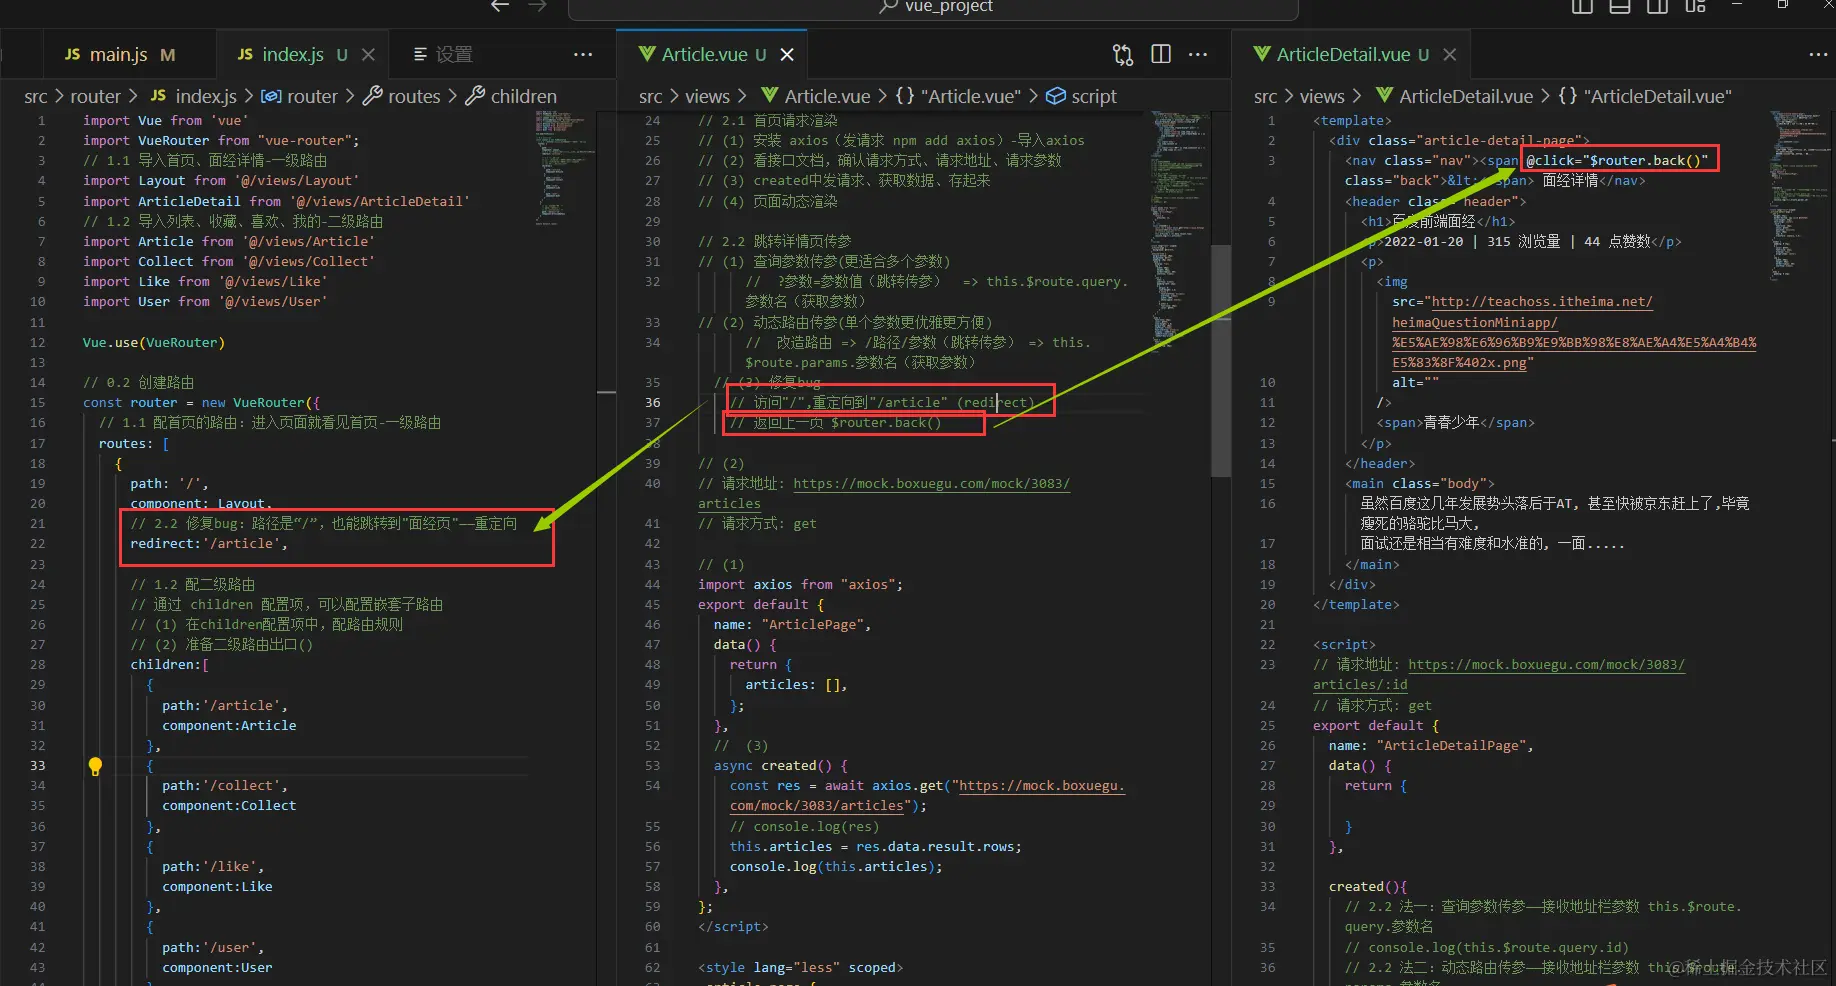Expand script breadcrumb in Article.vue editor
This screenshot has width=1836, height=986.
tap(1094, 96)
